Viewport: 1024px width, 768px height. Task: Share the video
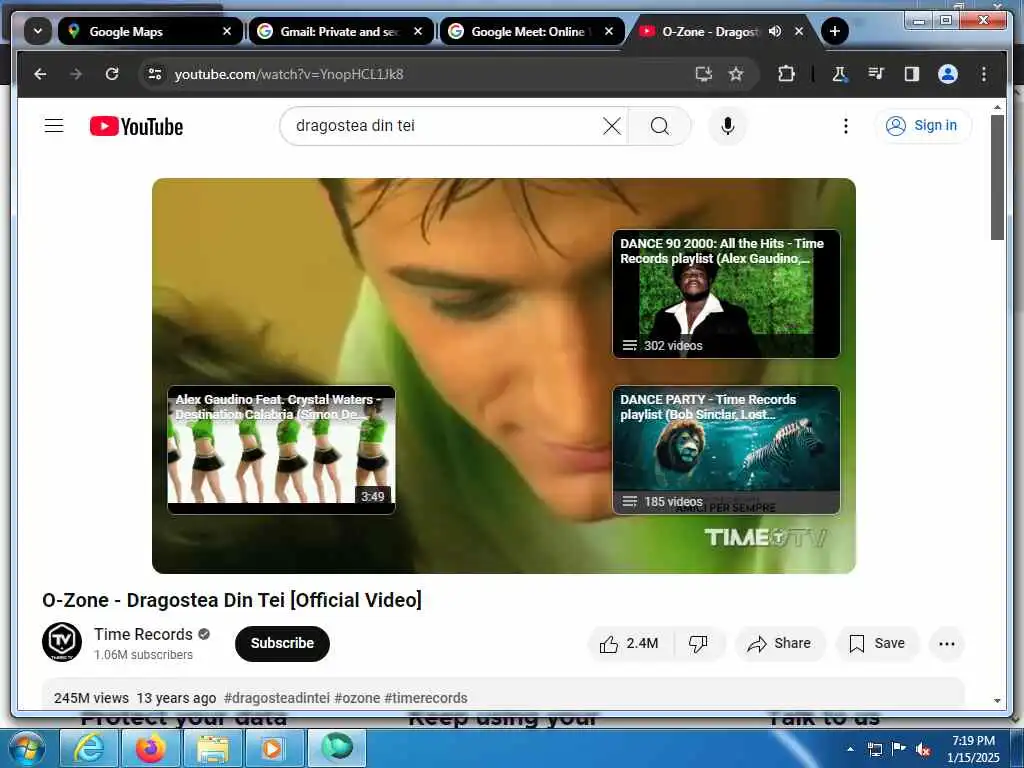pos(780,644)
